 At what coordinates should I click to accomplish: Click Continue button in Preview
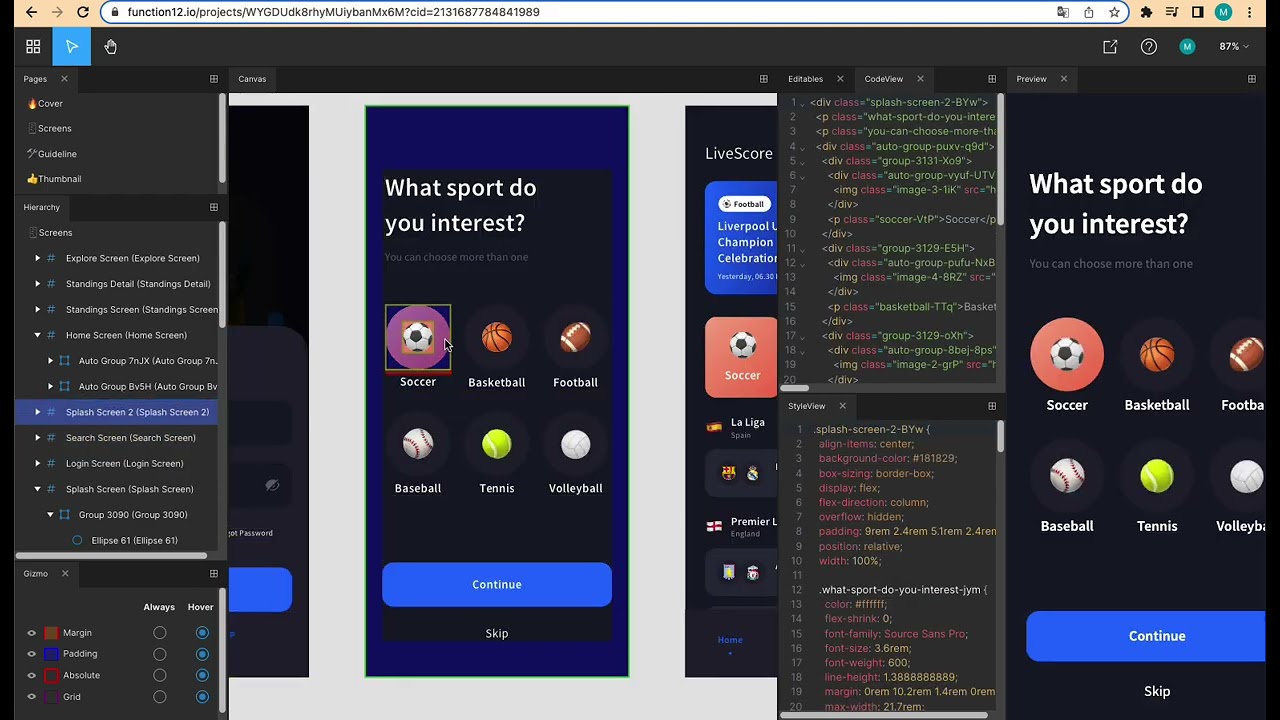pos(1146,636)
